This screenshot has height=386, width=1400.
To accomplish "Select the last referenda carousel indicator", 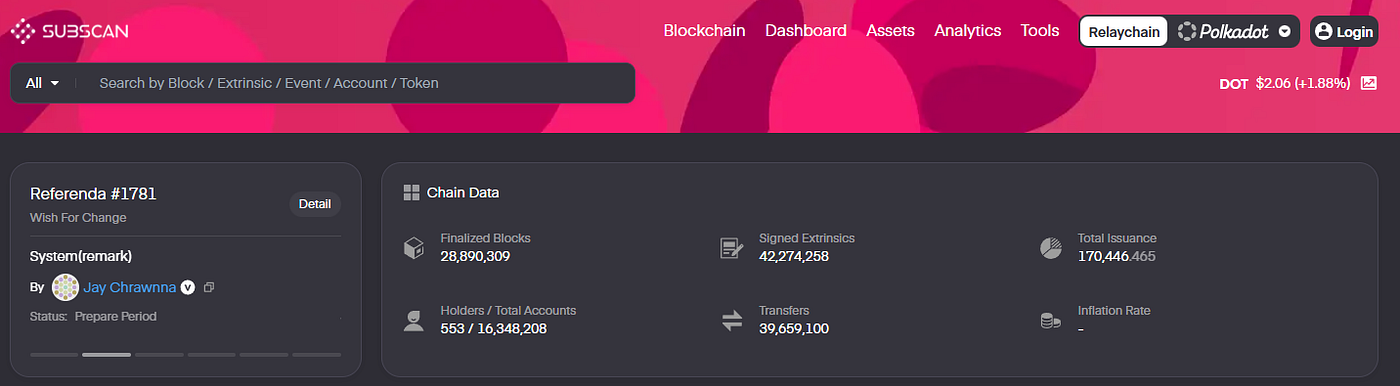I will point(316,354).
